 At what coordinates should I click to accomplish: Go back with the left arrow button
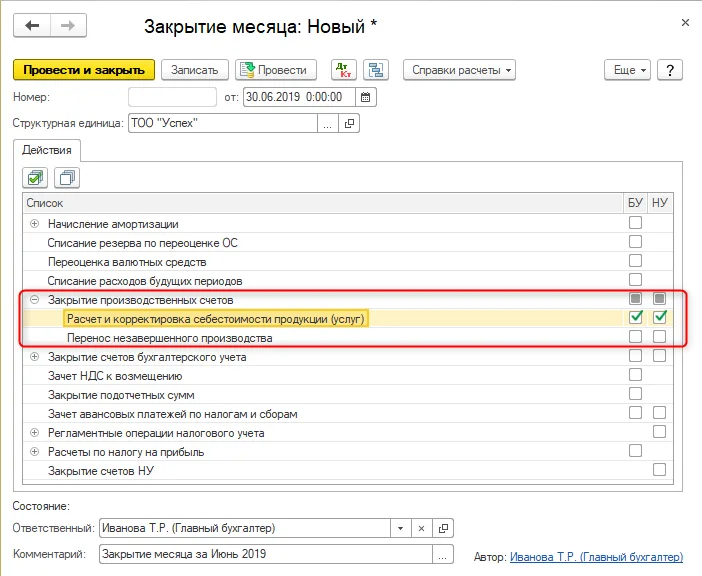coord(32,26)
